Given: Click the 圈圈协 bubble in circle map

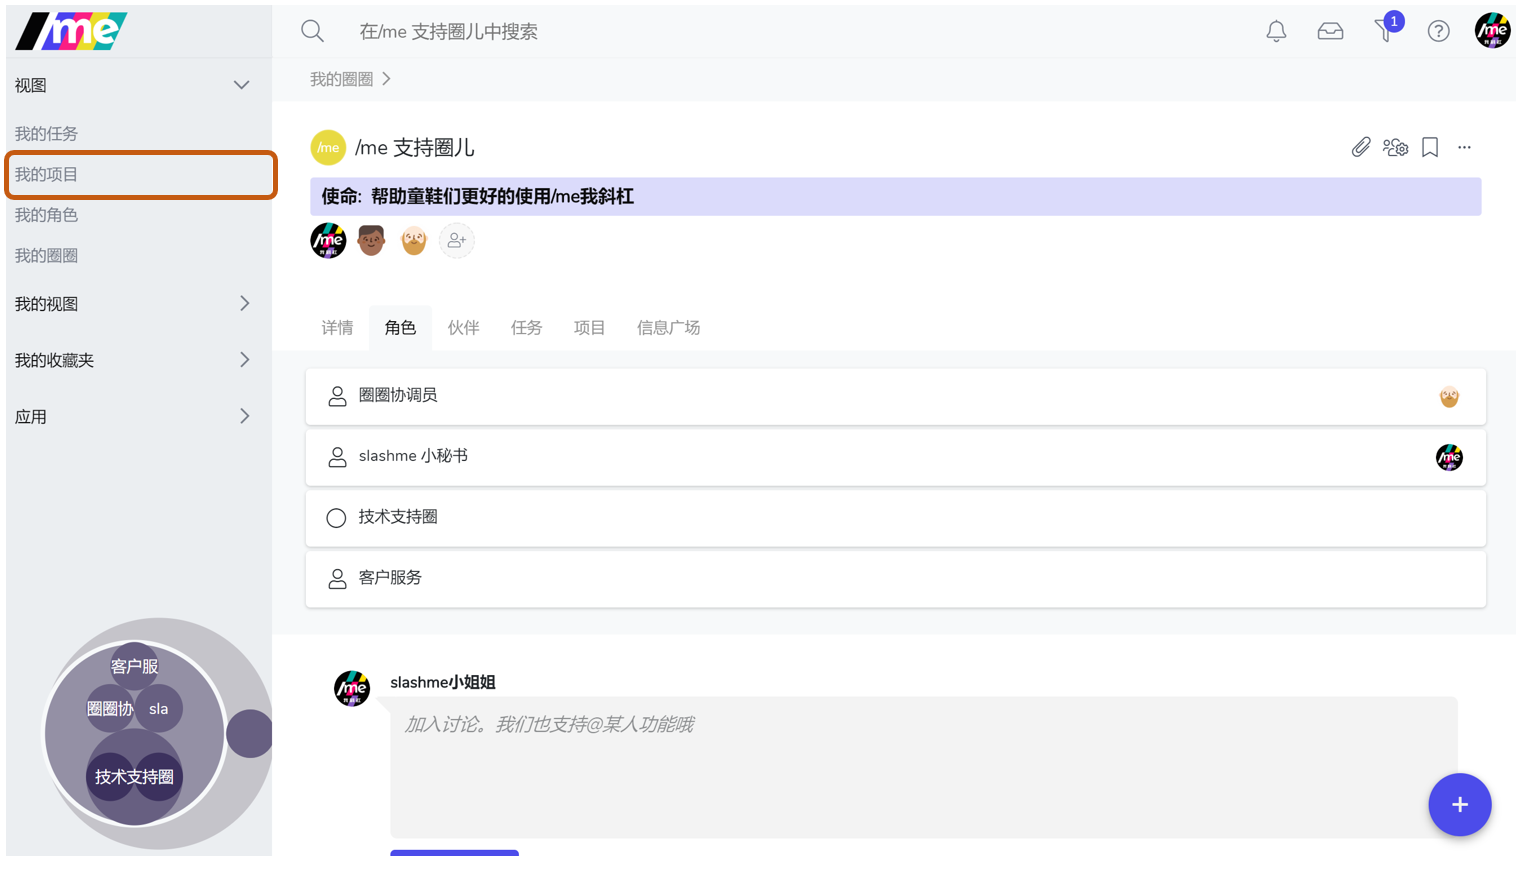Looking at the screenshot, I should (x=110, y=708).
